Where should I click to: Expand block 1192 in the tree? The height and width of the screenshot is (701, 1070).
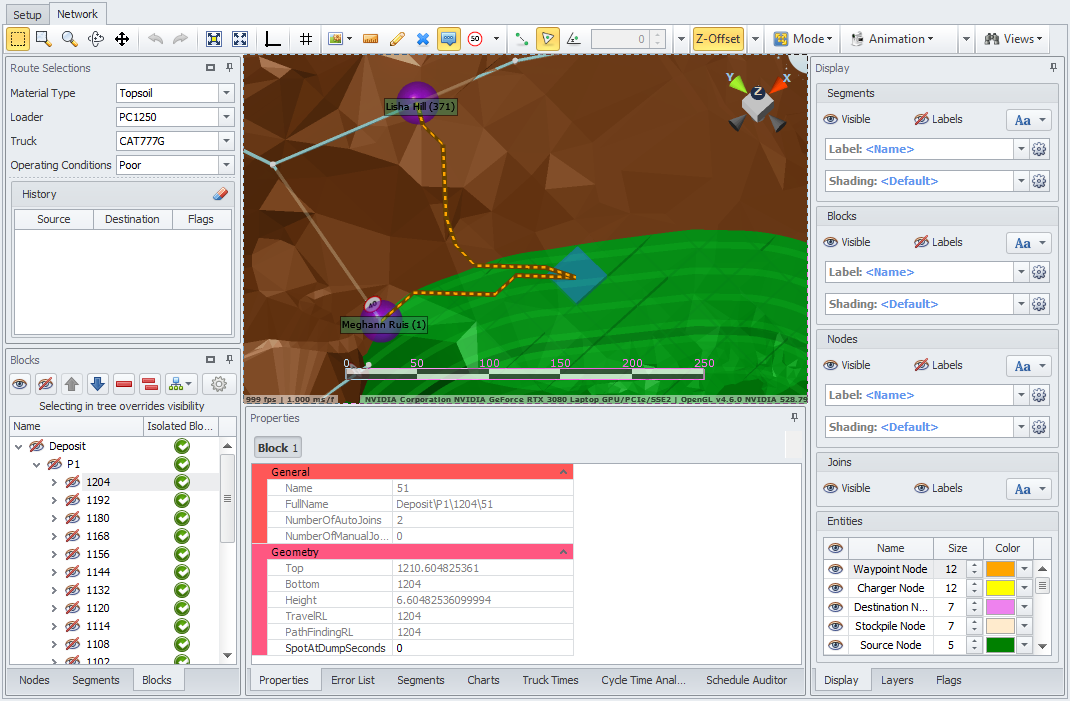pyautogui.click(x=54, y=500)
